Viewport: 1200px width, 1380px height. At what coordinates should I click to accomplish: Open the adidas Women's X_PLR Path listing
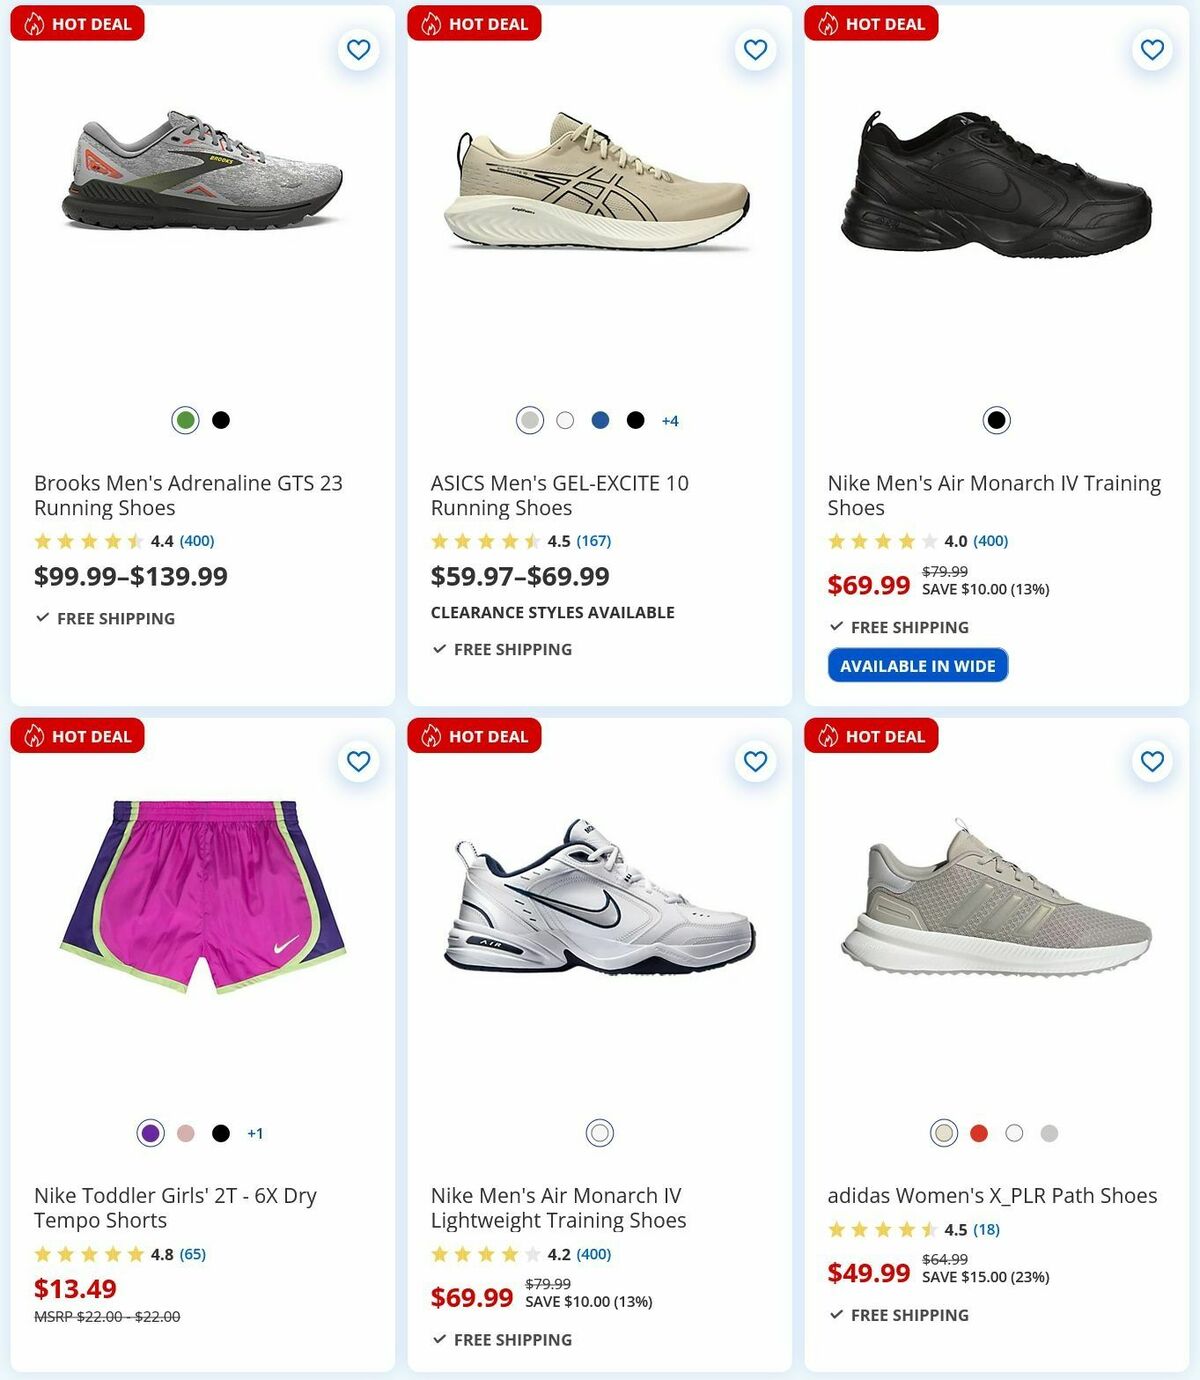[x=992, y=1194]
